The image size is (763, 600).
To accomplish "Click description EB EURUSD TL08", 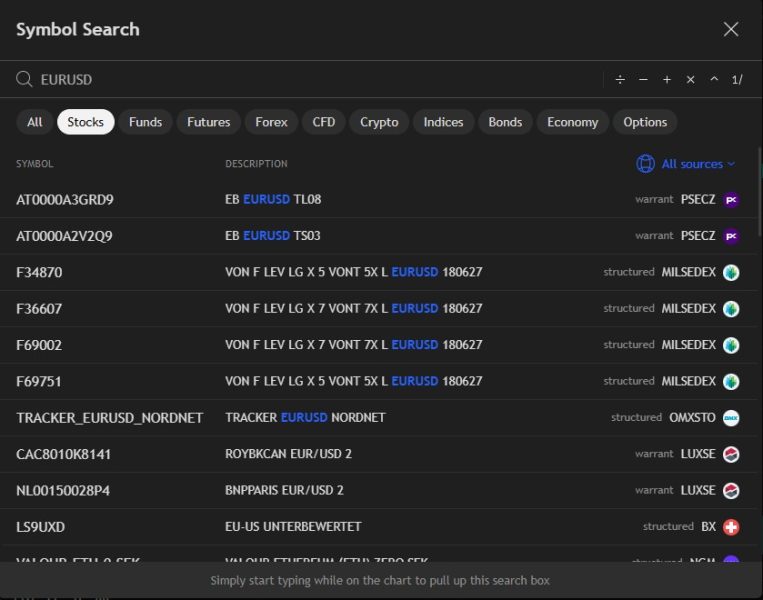I will tap(273, 199).
